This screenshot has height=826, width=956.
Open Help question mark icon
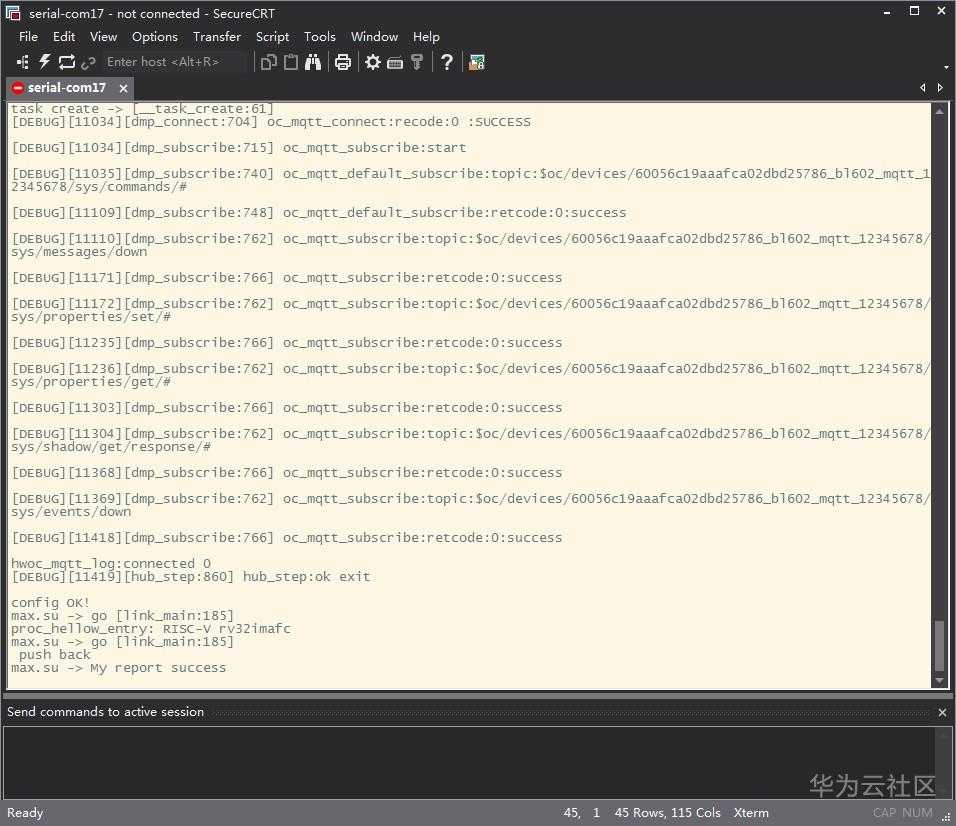[446, 62]
